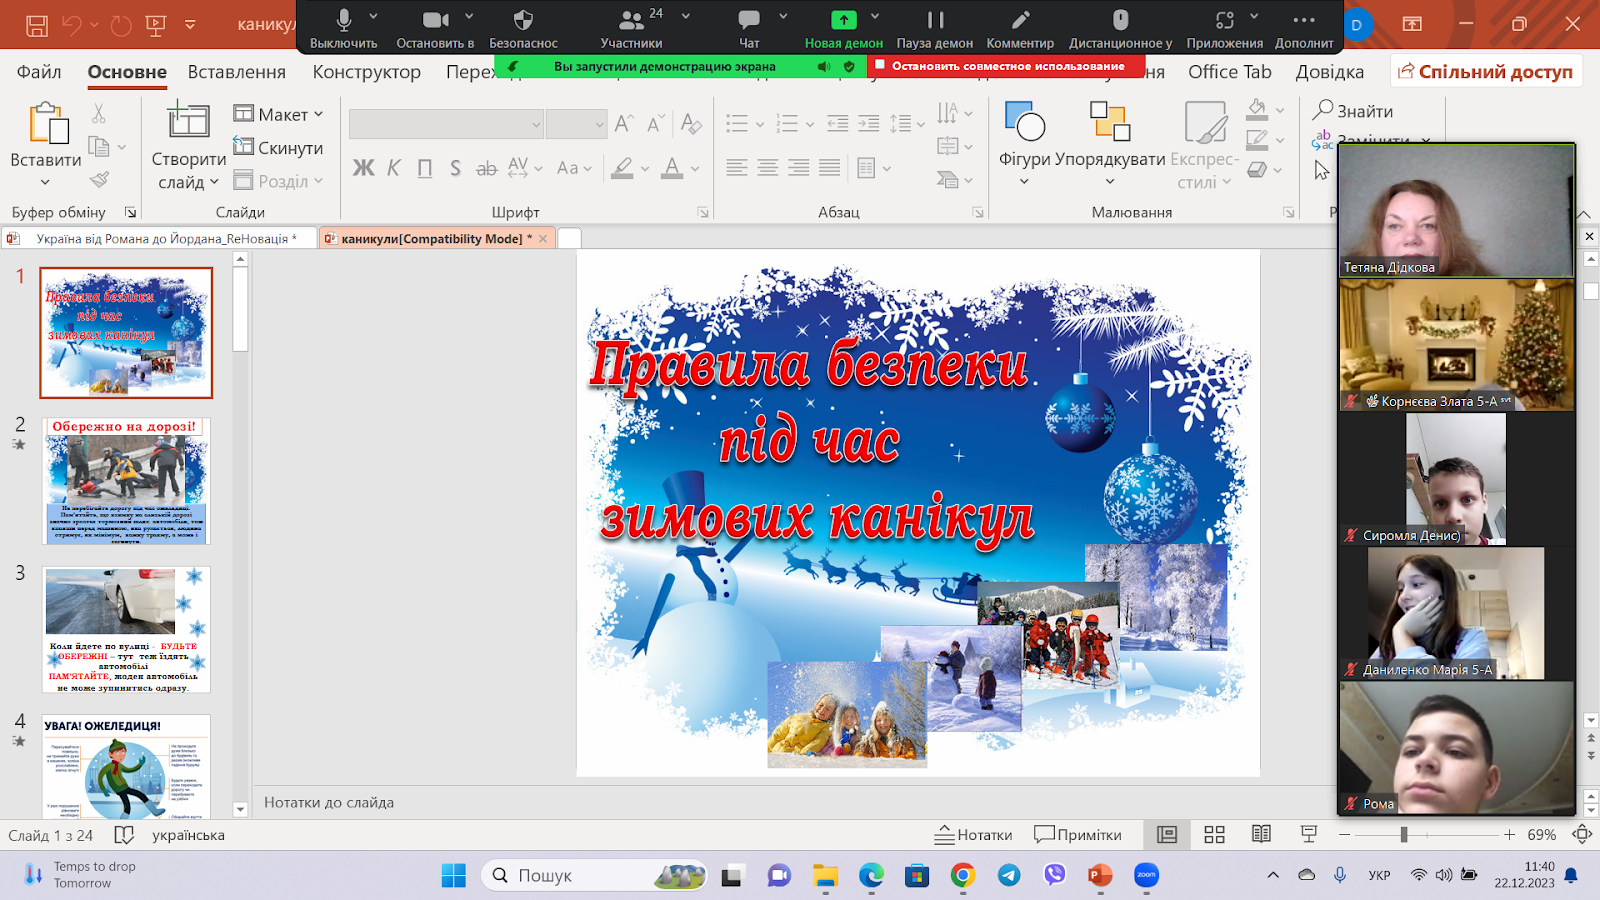Screen dimensions: 1600x900
Task: Open Вставлення ribbon tab
Action: point(237,72)
